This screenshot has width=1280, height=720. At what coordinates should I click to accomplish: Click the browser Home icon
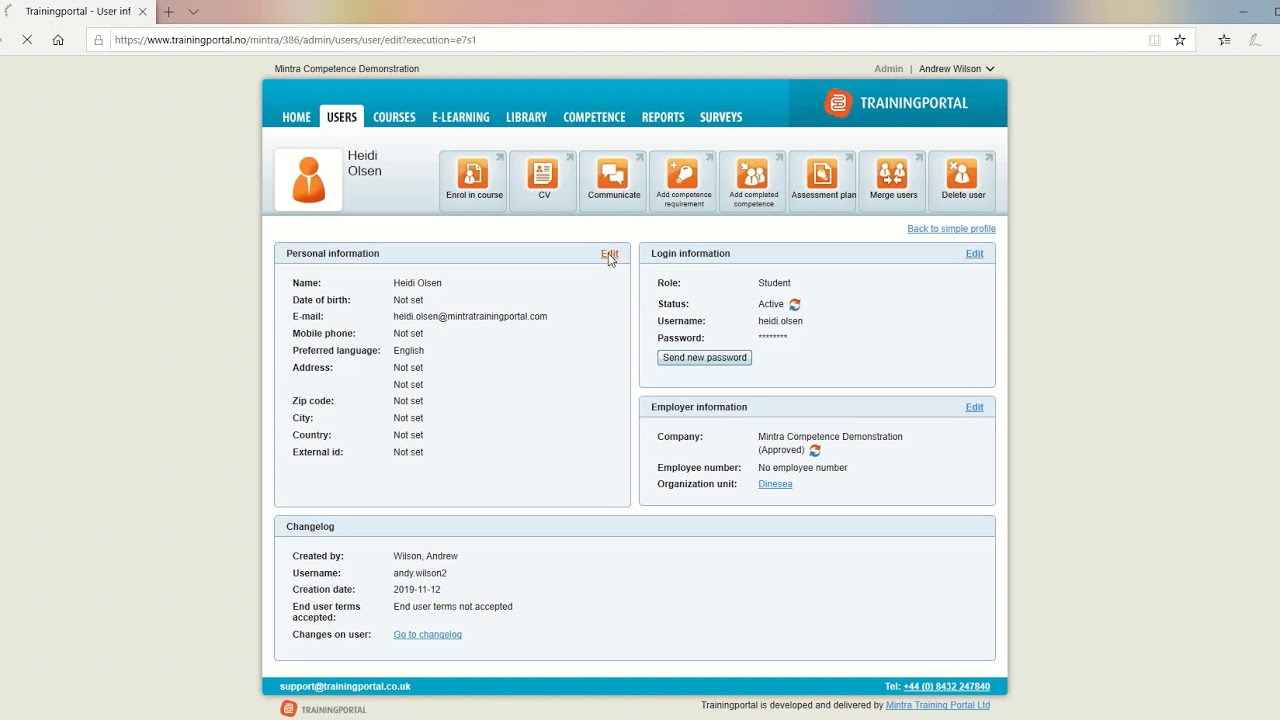pyautogui.click(x=58, y=40)
